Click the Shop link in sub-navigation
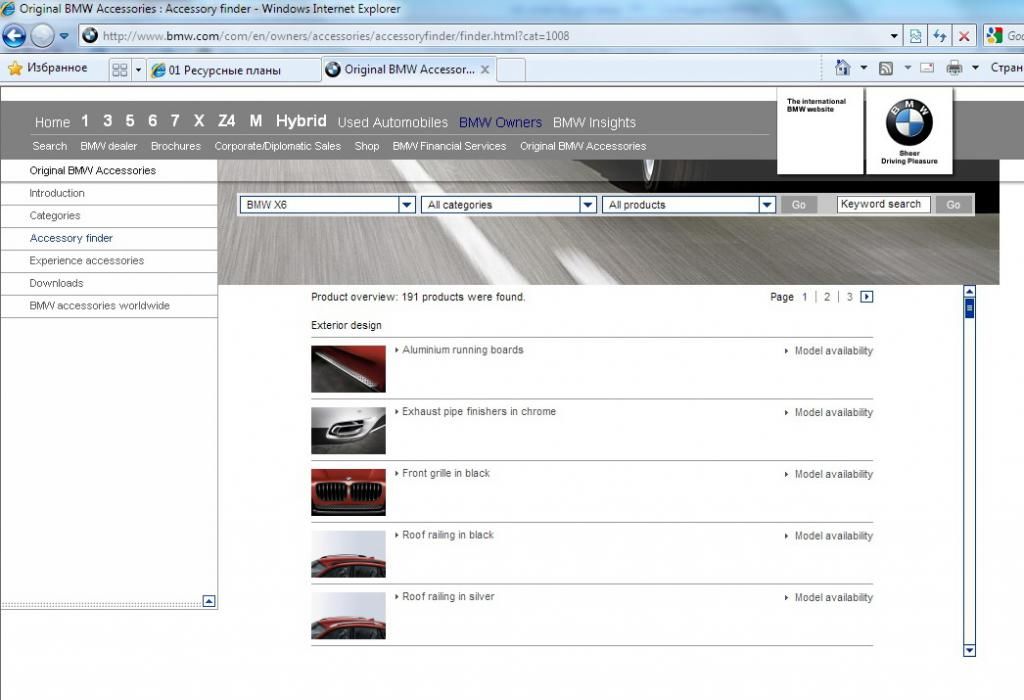This screenshot has height=700, width=1024. click(x=367, y=146)
